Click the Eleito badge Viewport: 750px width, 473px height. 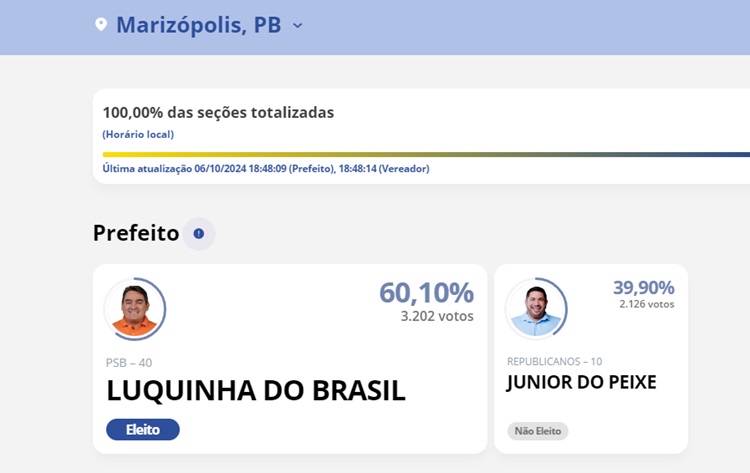tap(143, 430)
